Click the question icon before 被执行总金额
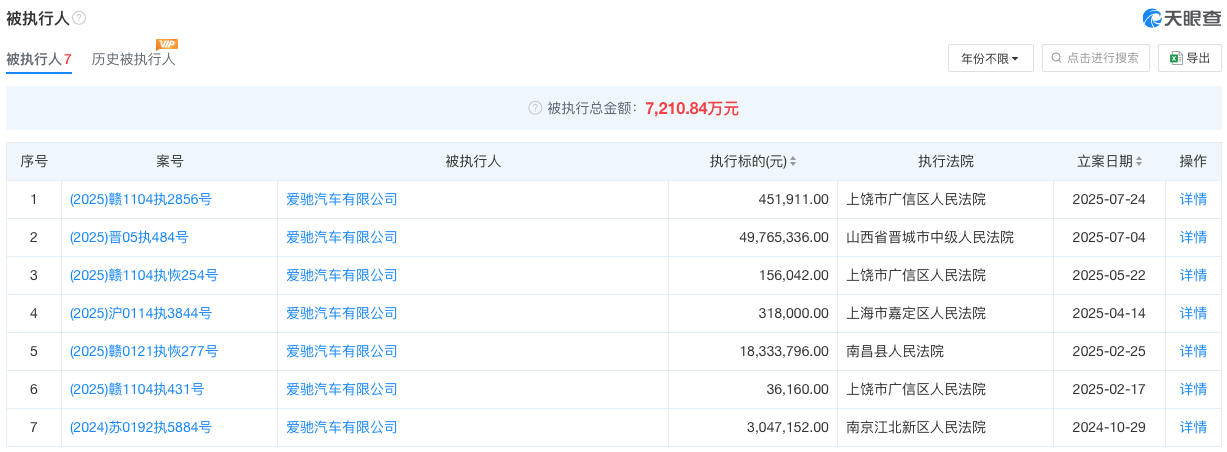Image resolution: width=1227 pixels, height=452 pixels. (x=535, y=108)
